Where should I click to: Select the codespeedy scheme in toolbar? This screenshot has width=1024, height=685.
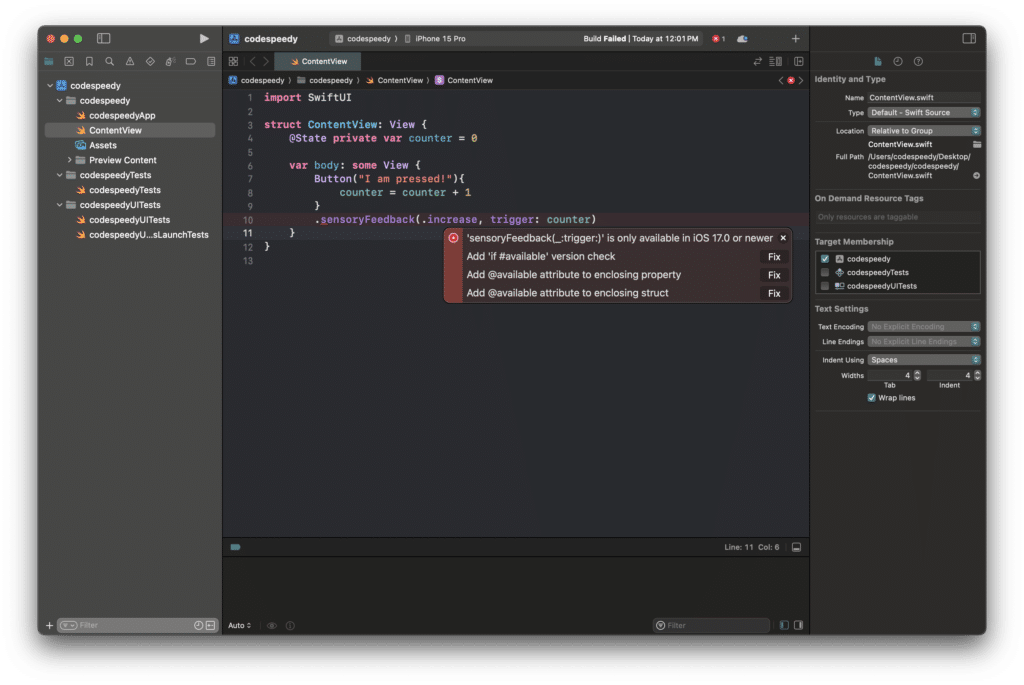click(x=366, y=39)
